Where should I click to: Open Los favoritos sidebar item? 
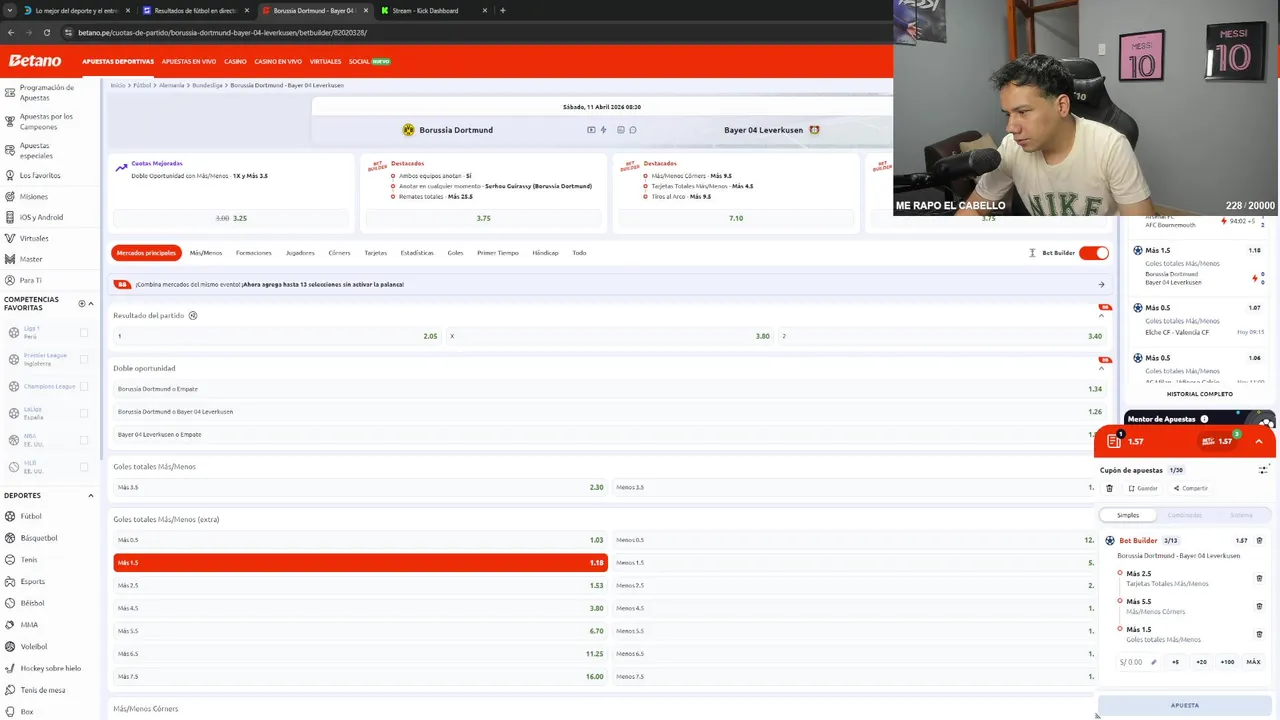39,175
